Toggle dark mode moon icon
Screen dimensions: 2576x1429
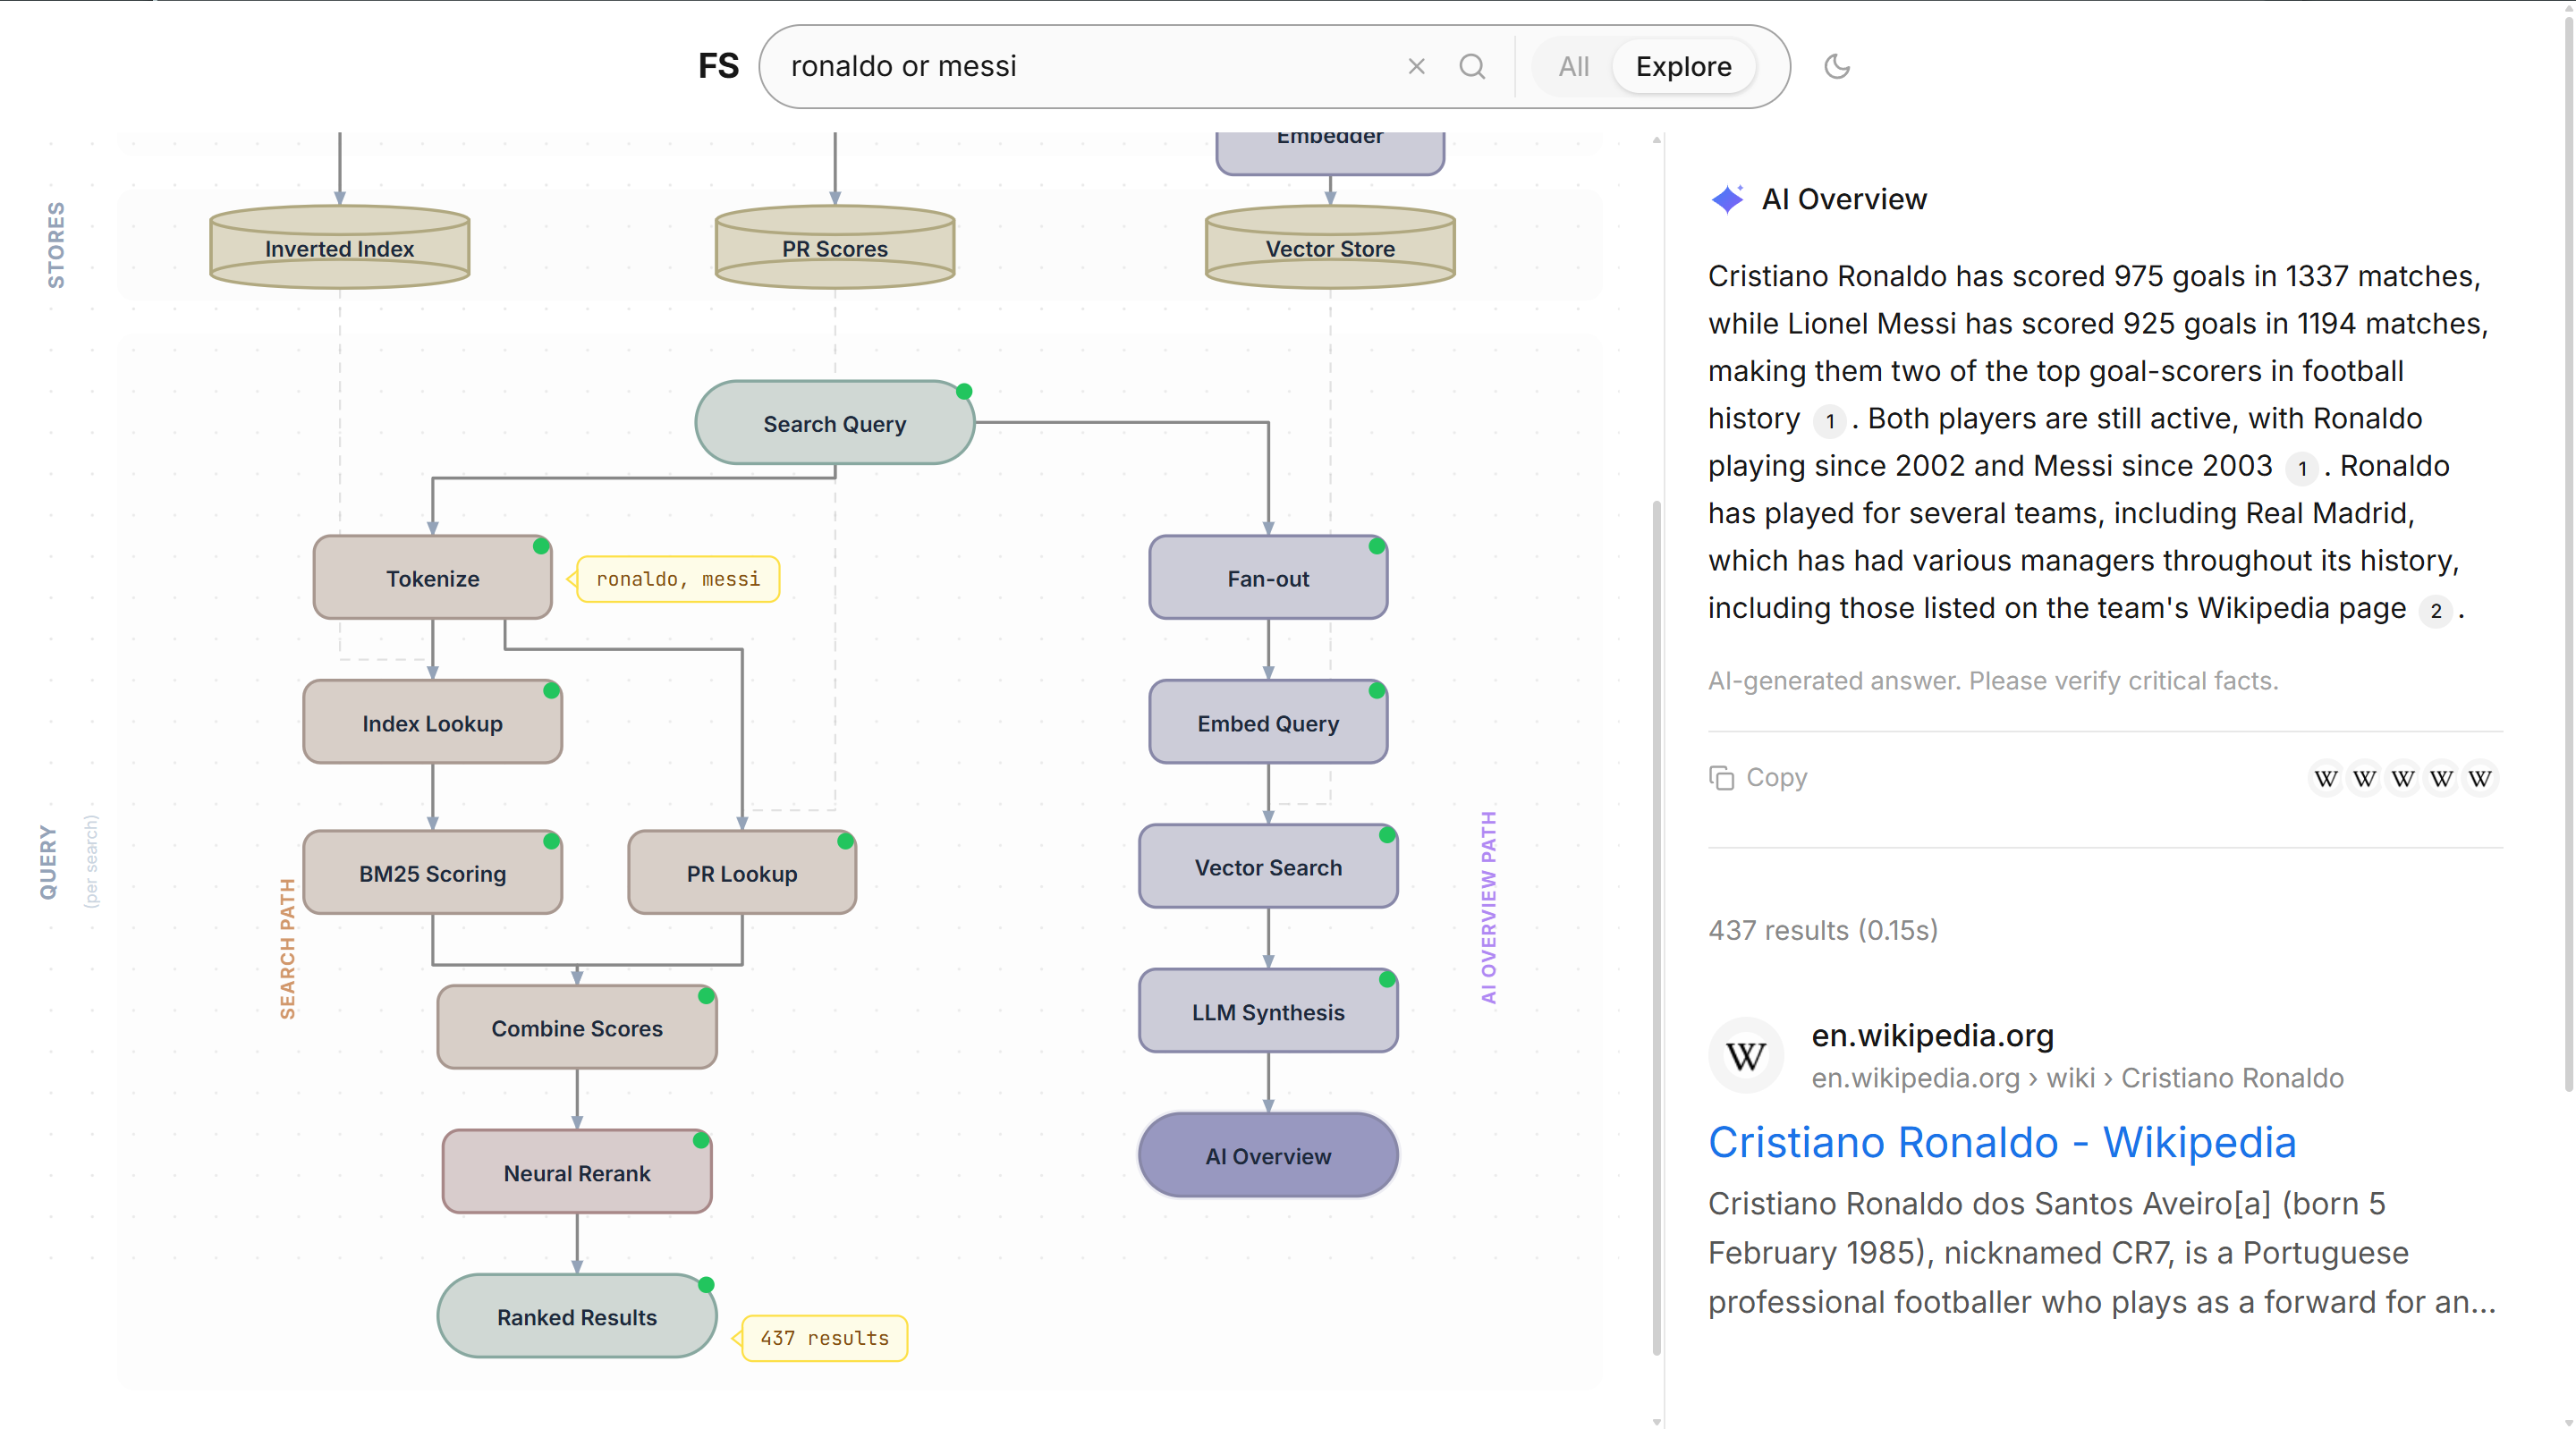coord(1837,66)
